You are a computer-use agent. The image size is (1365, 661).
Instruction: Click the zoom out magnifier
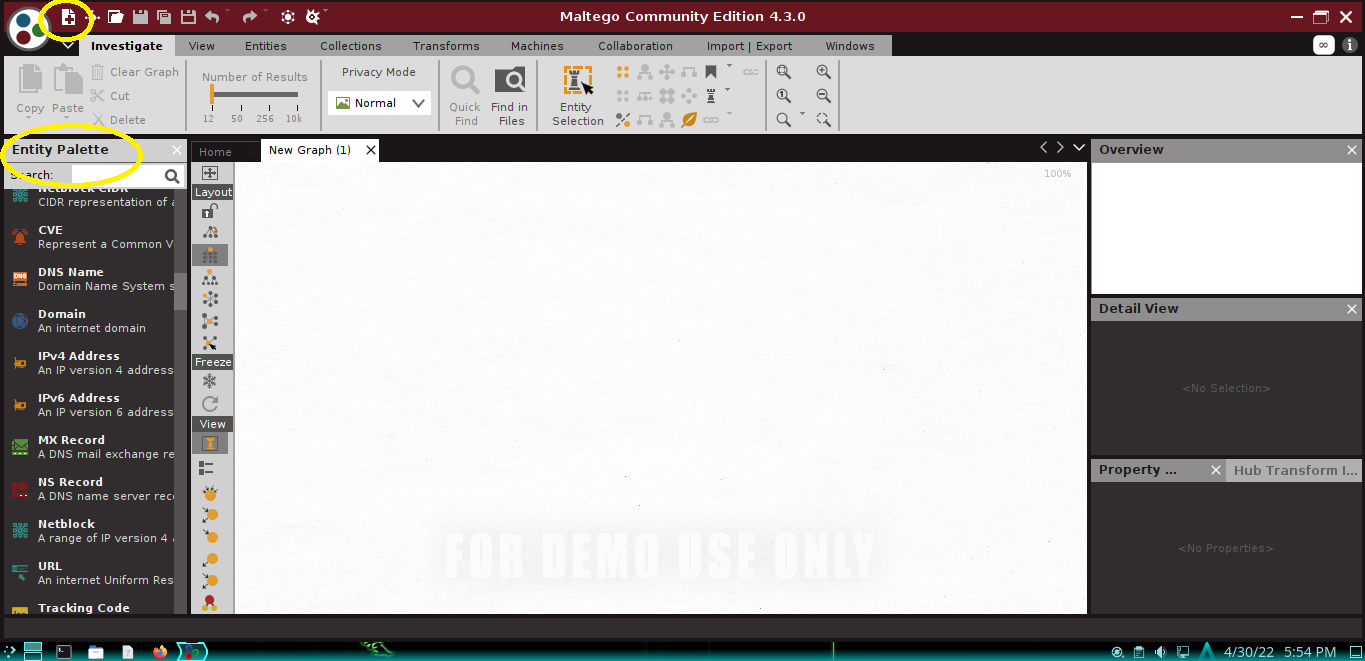(823, 96)
